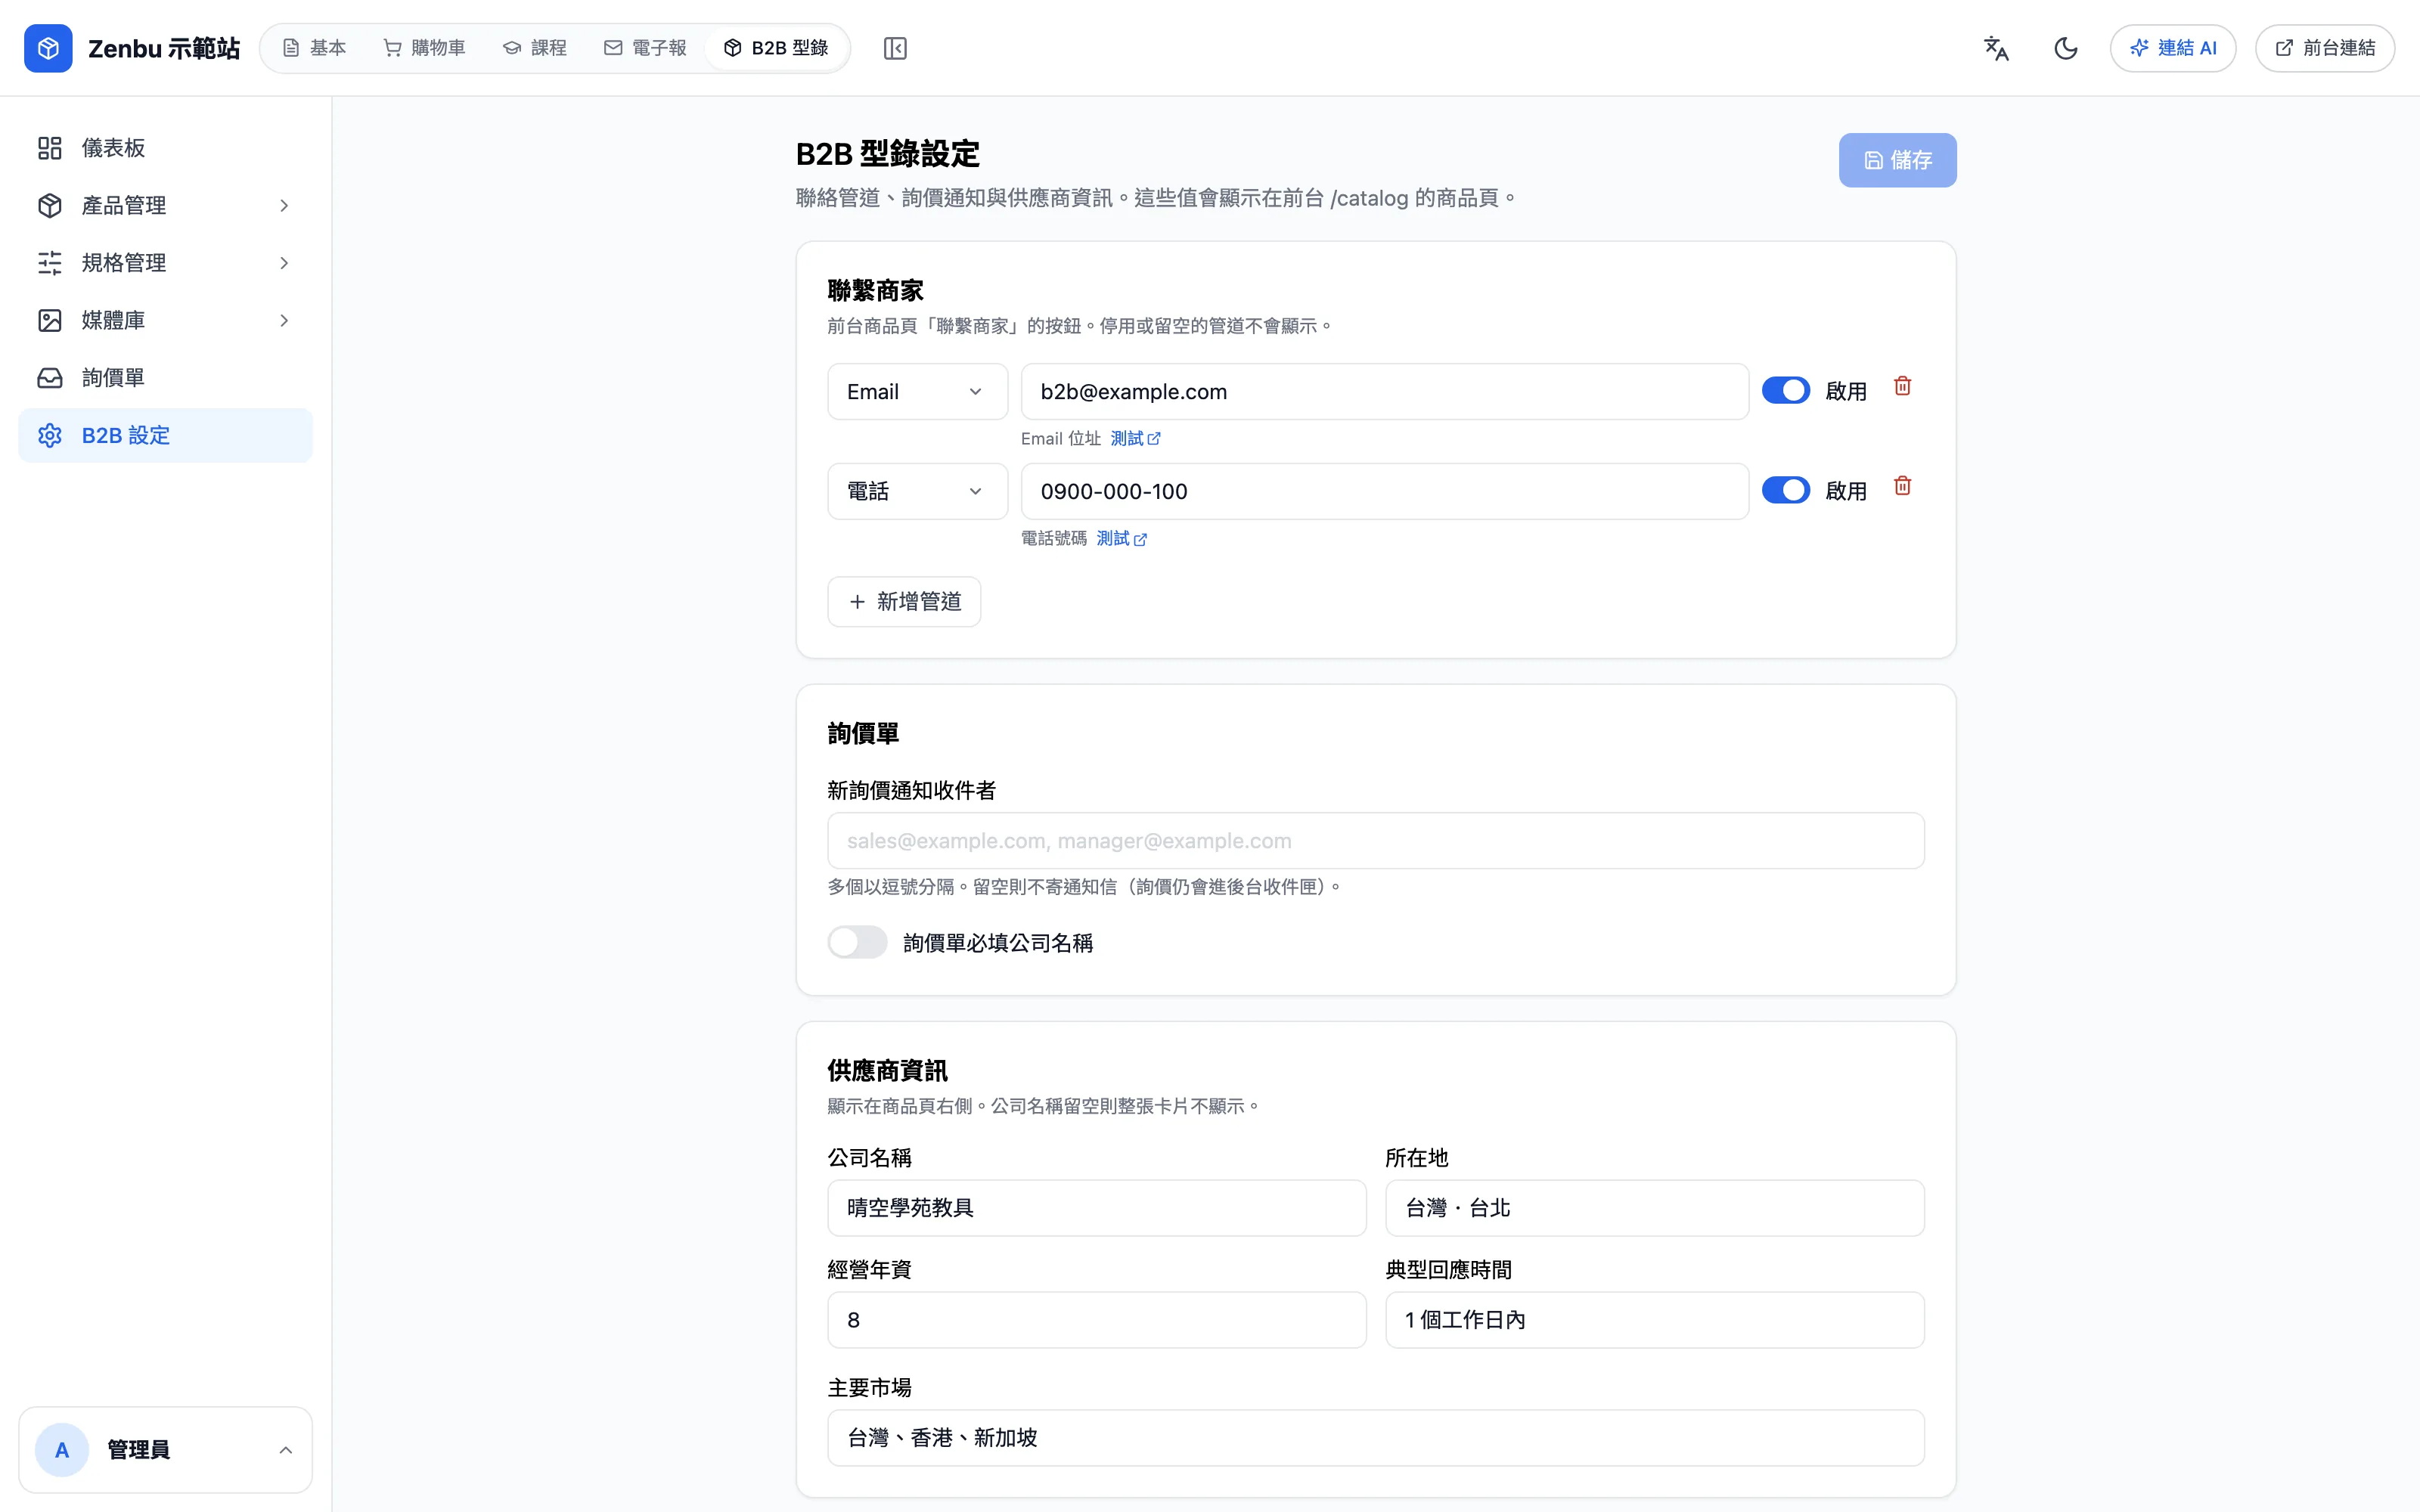Click 測試 link under Email address
The image size is (2420, 1512).
click(1136, 439)
